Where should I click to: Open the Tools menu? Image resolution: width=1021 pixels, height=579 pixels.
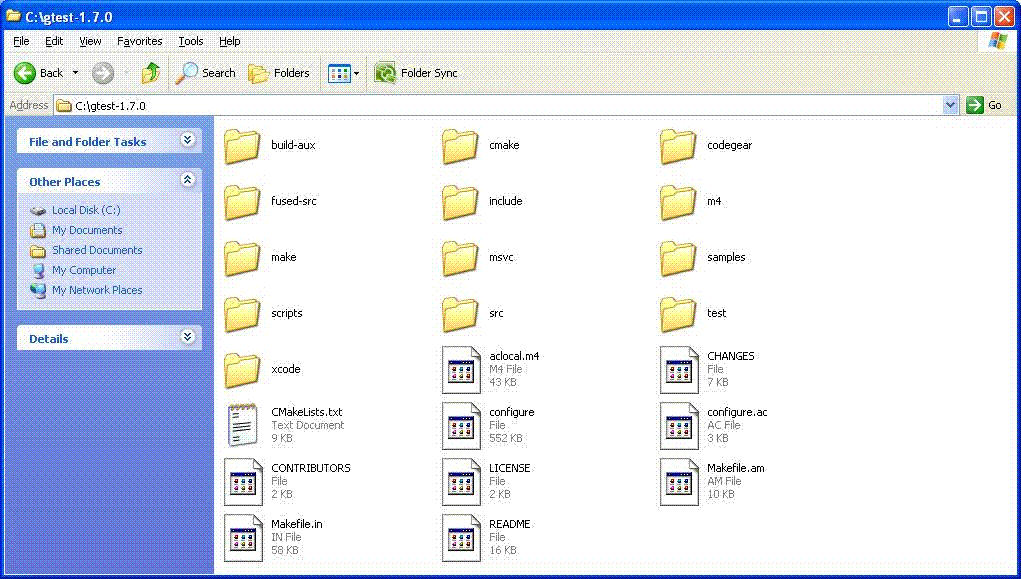coord(191,41)
